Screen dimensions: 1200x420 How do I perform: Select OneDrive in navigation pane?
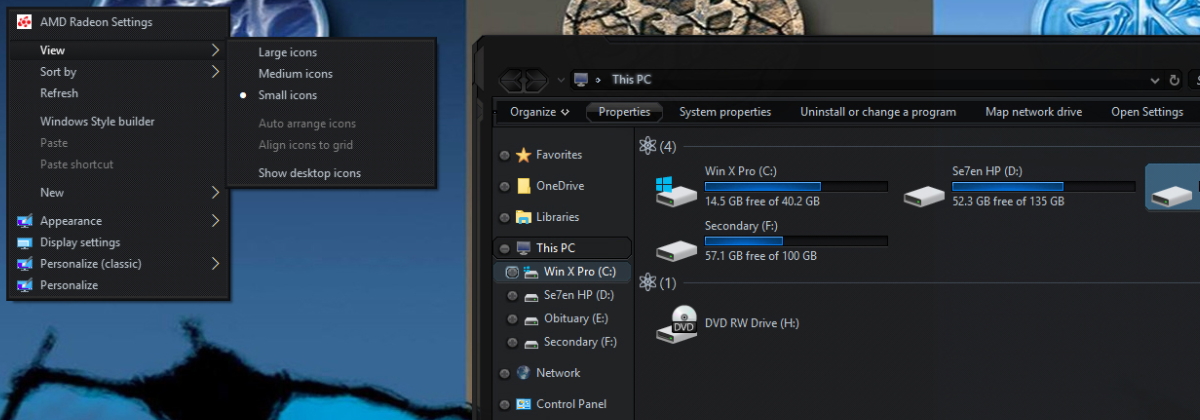[x=560, y=186]
